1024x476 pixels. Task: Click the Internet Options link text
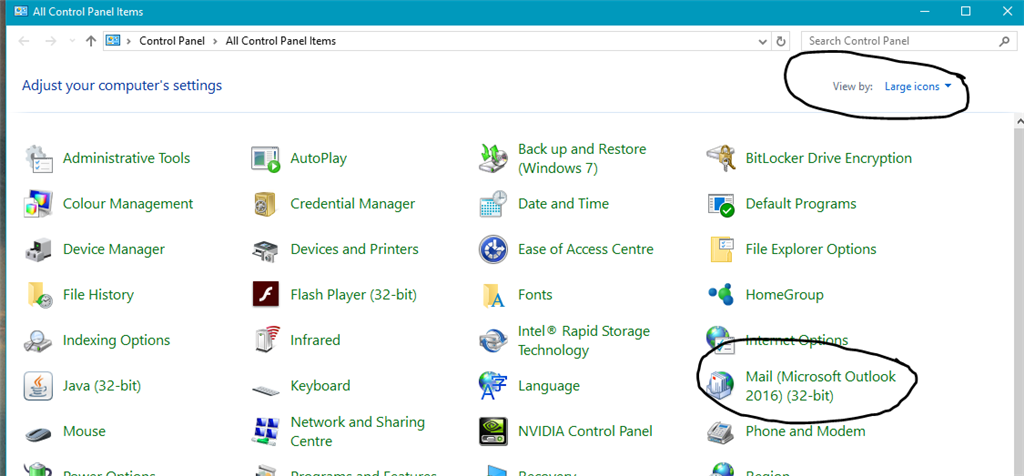pyautogui.click(x=797, y=340)
